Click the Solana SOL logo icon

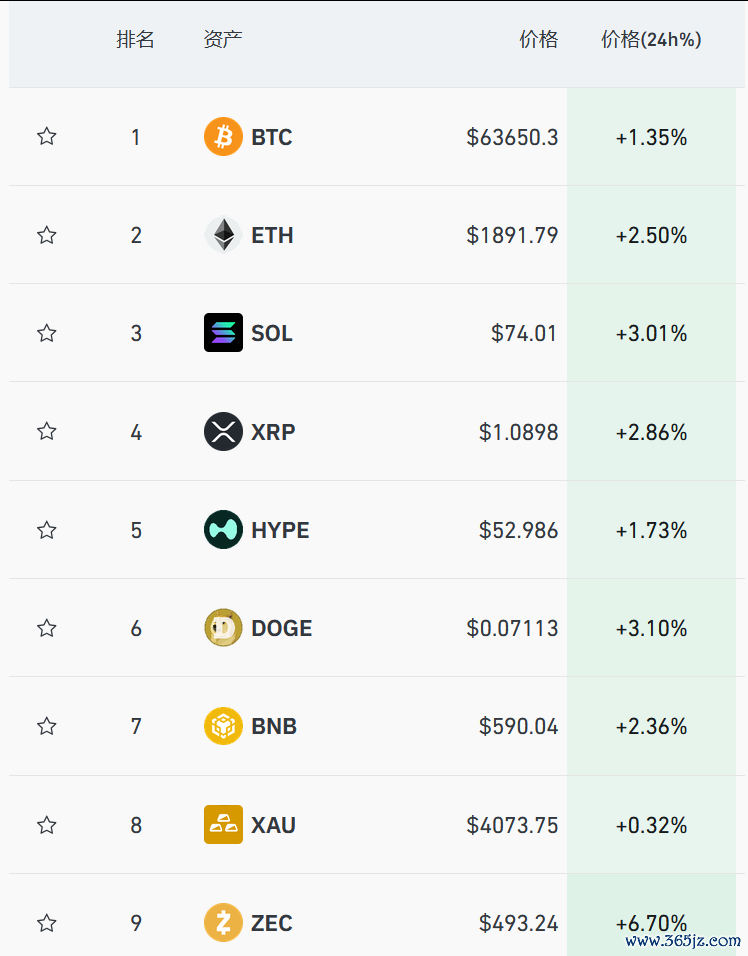(x=223, y=332)
